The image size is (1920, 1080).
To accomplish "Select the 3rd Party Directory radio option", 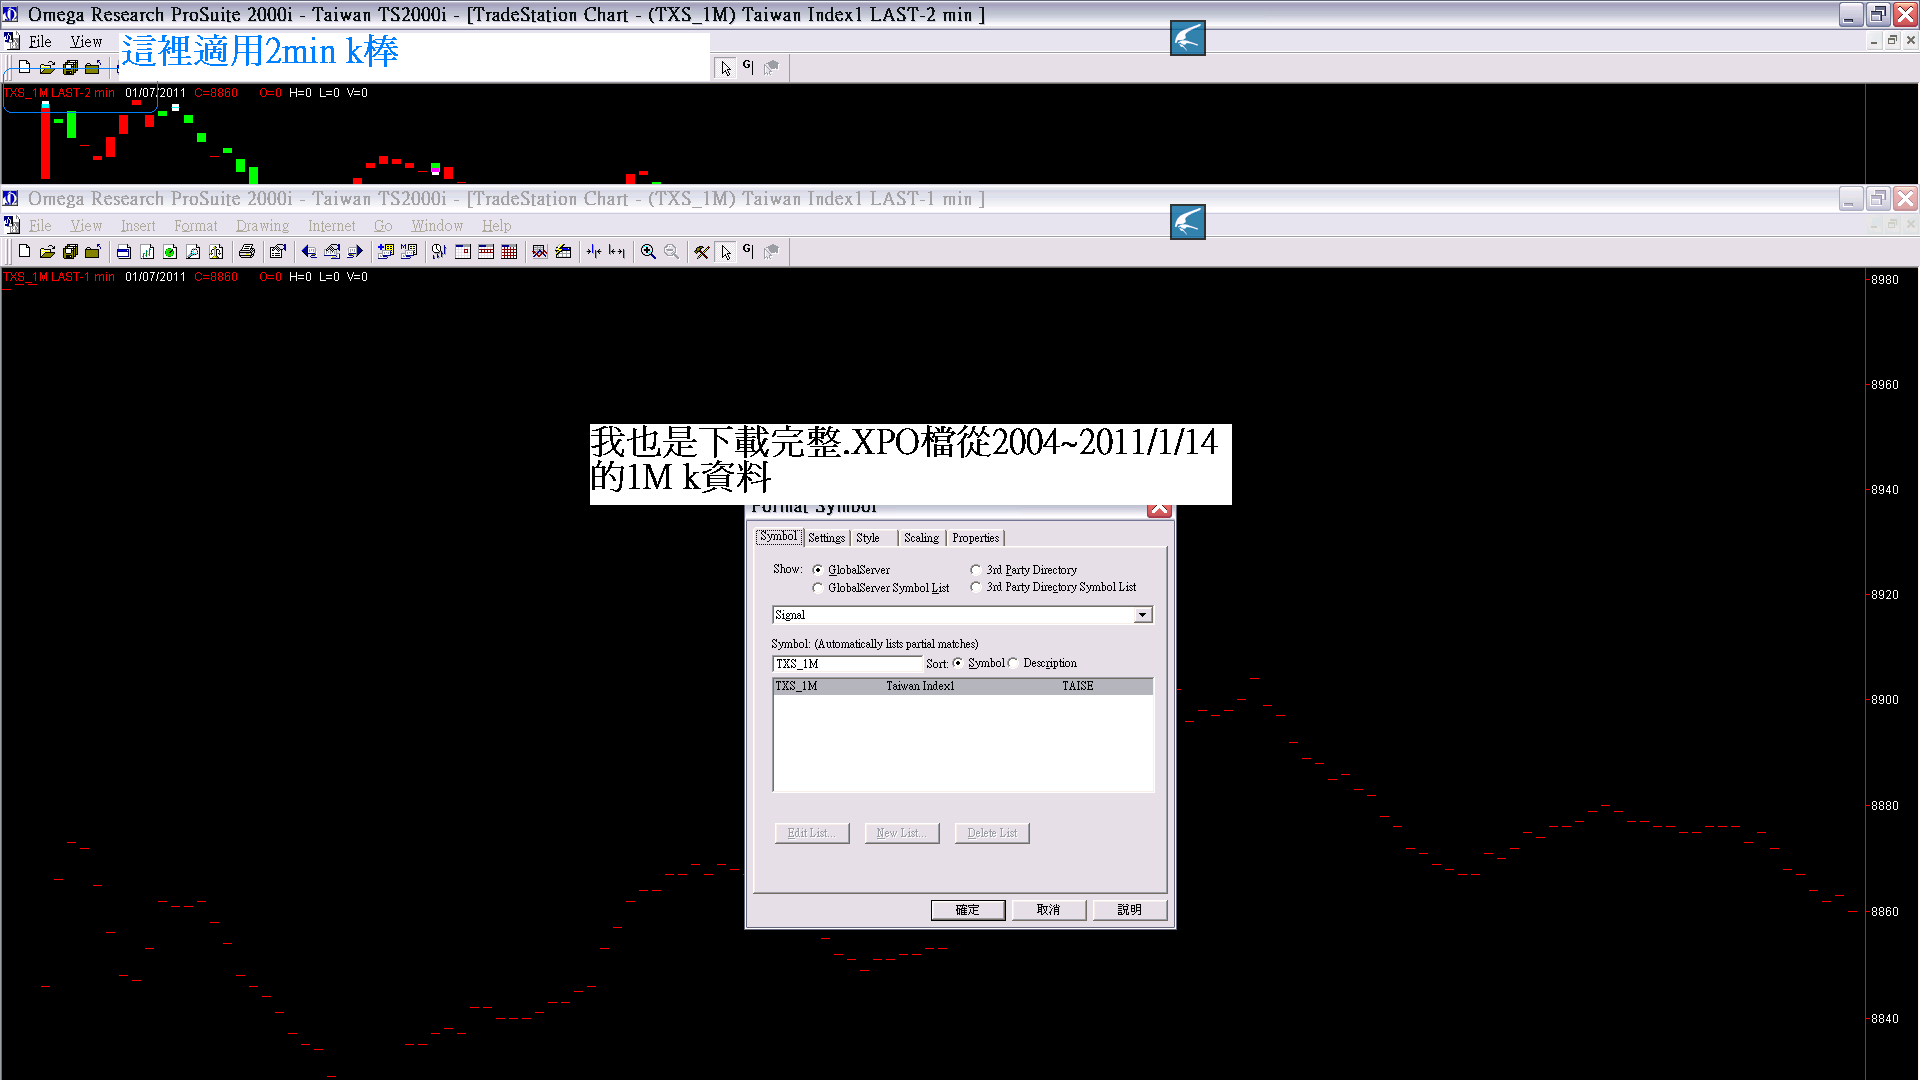I will coord(976,570).
